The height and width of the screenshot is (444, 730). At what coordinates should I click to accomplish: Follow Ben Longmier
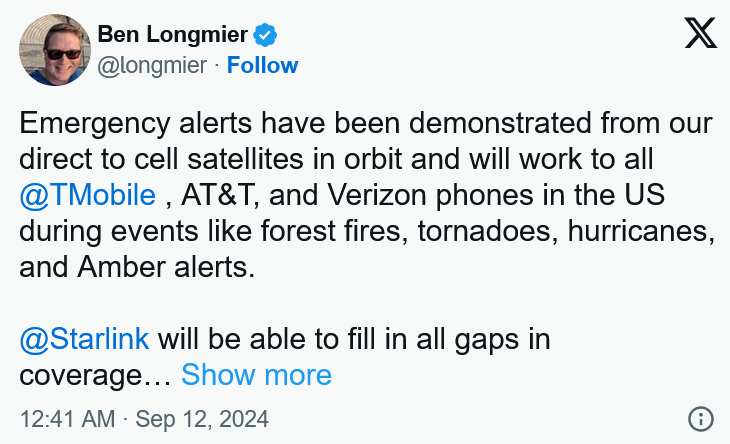(x=263, y=65)
